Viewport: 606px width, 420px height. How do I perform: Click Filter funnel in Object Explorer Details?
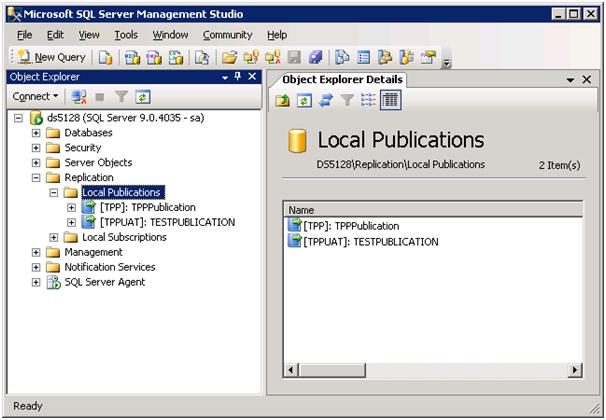(347, 100)
